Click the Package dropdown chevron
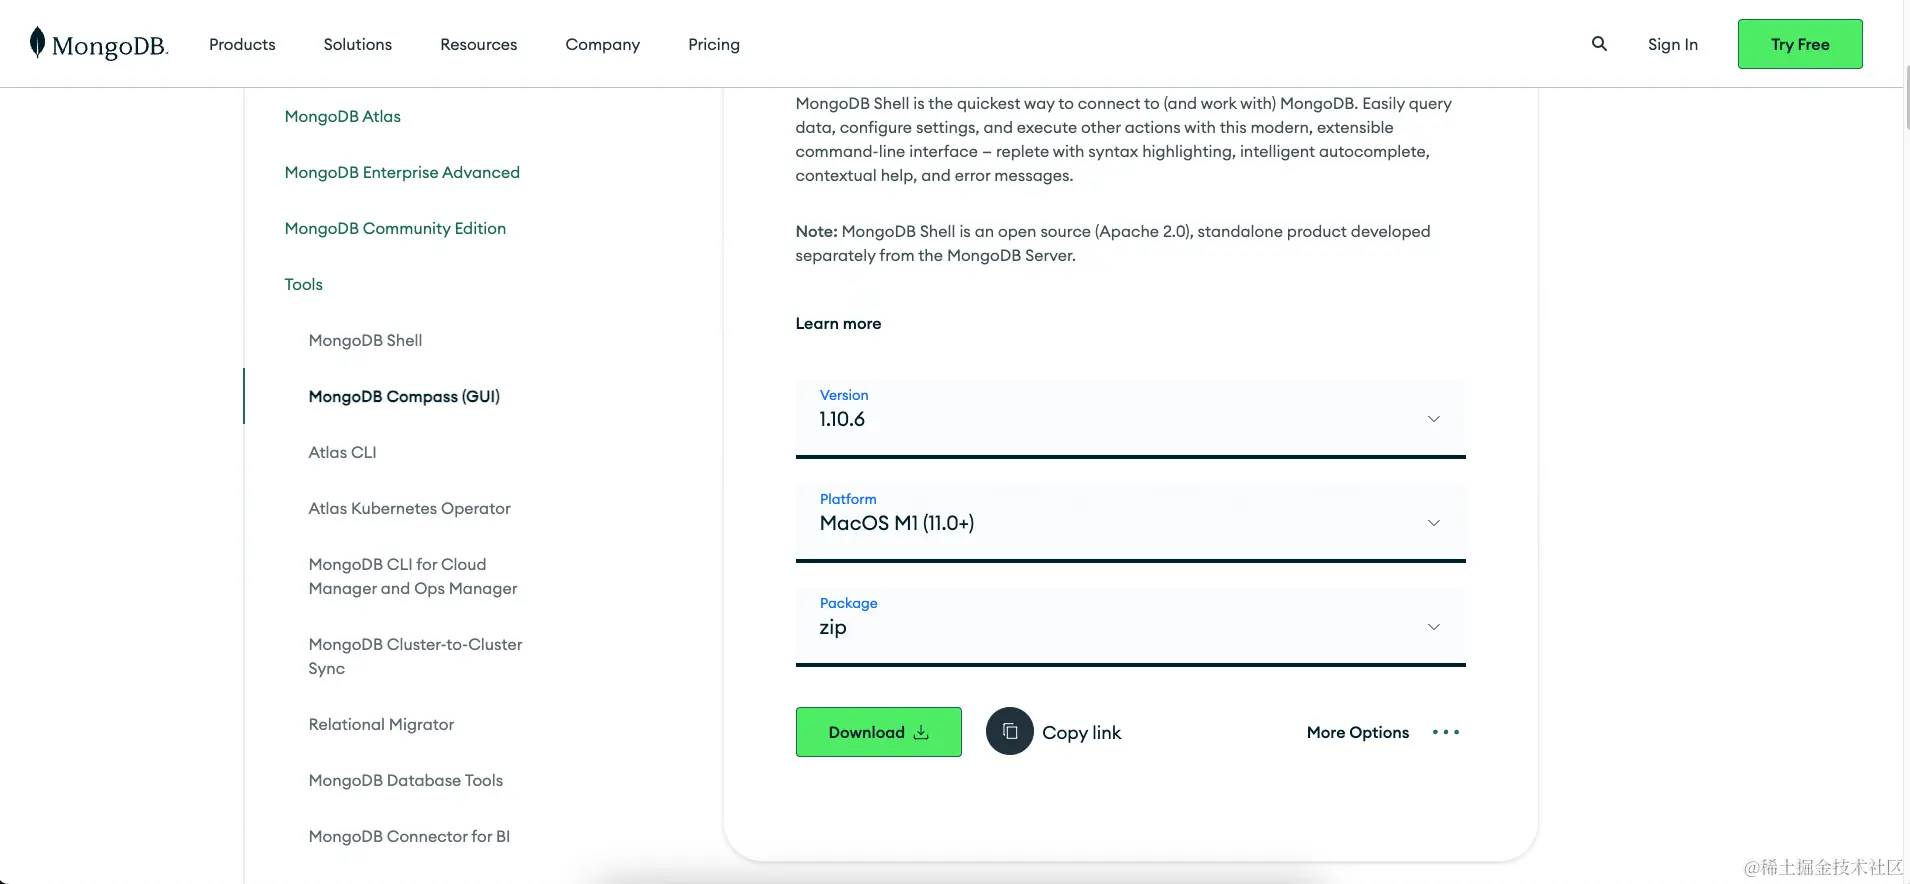Screen dimensions: 1910x884 (1434, 626)
